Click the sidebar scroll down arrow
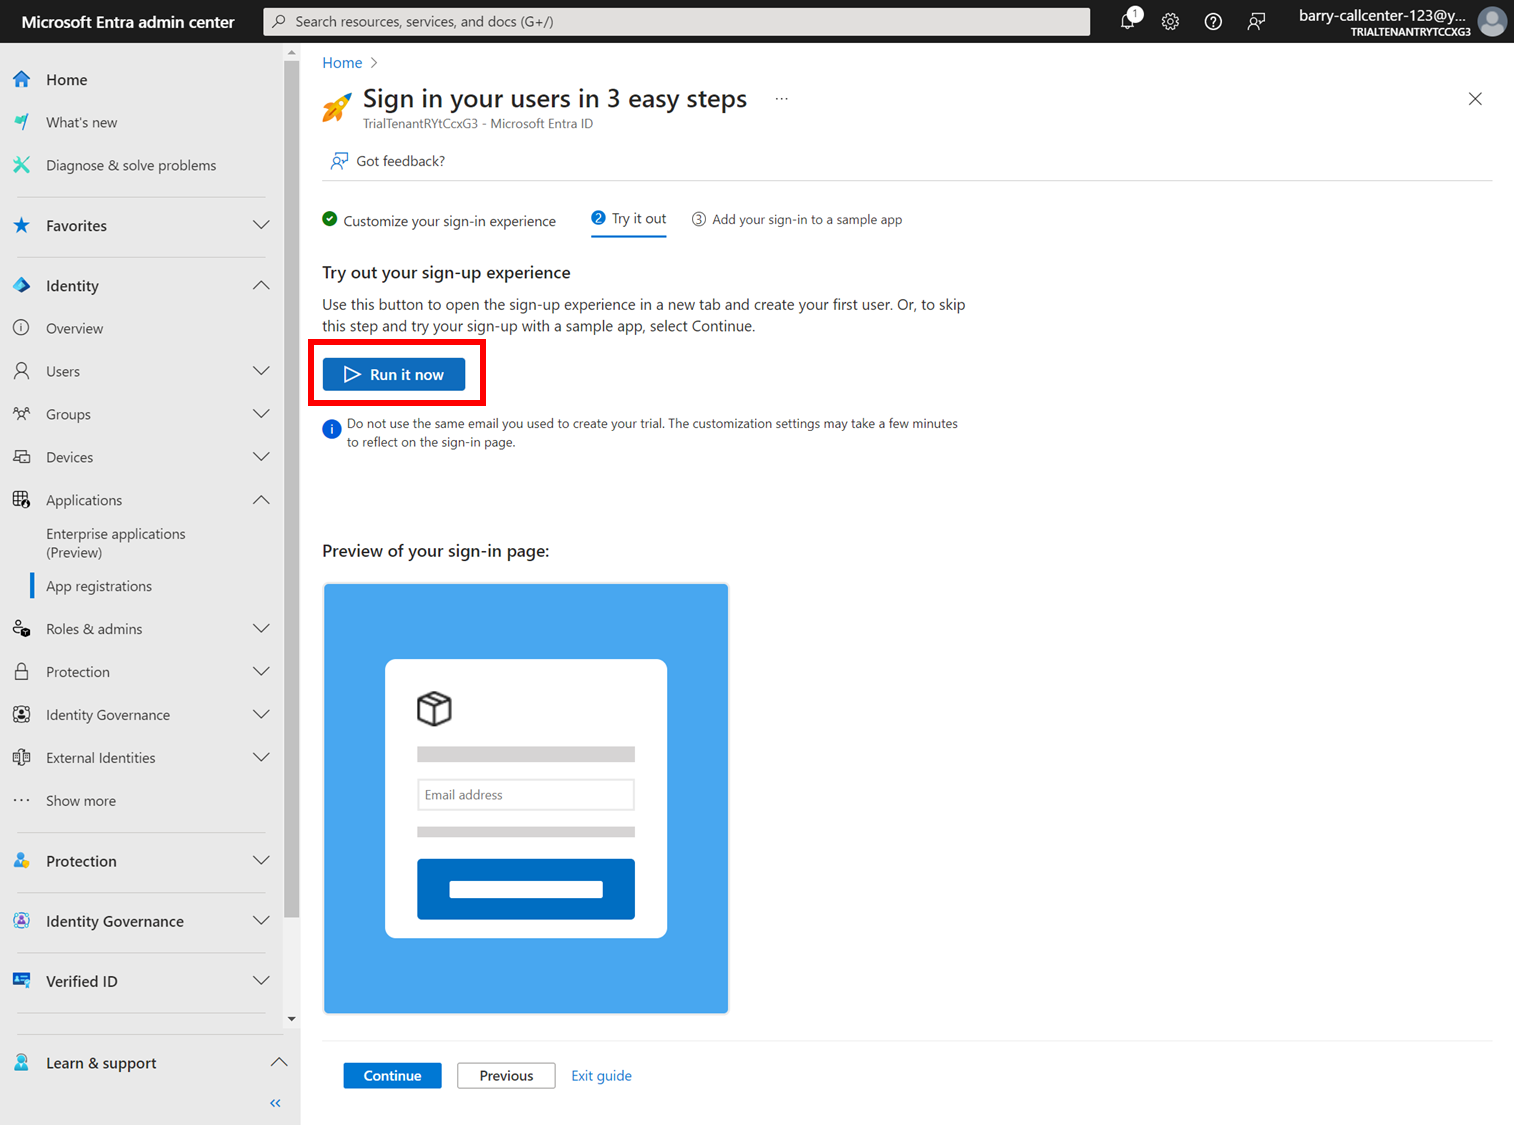The image size is (1514, 1125). click(x=291, y=1019)
